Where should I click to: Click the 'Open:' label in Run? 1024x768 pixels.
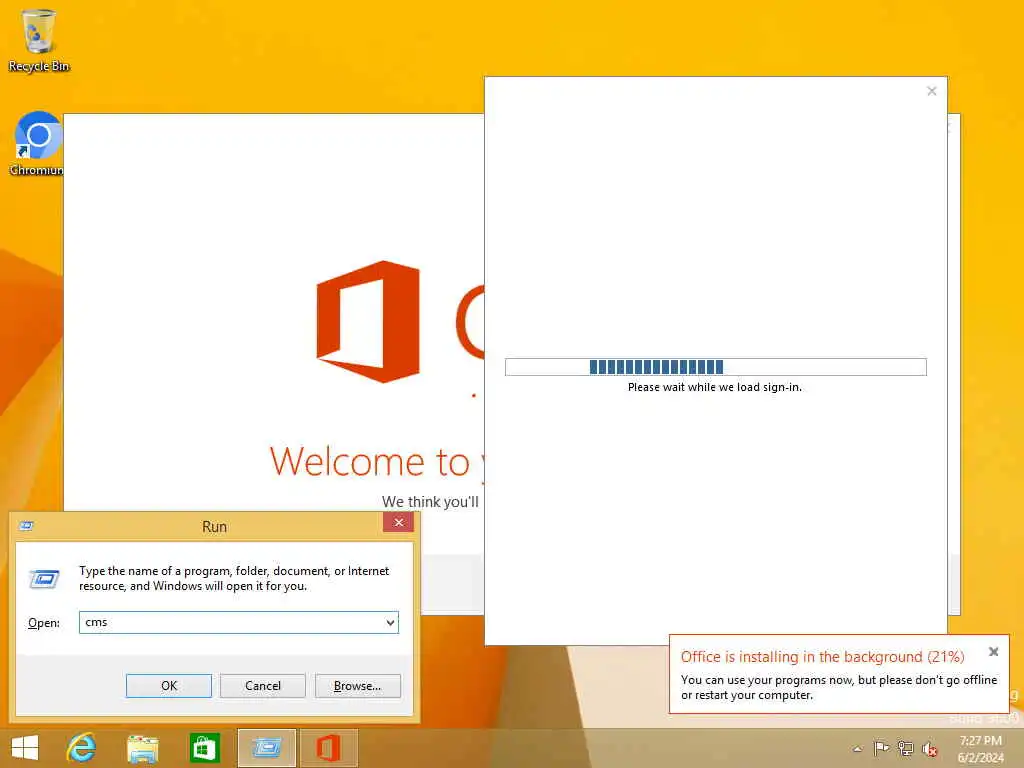coord(44,623)
